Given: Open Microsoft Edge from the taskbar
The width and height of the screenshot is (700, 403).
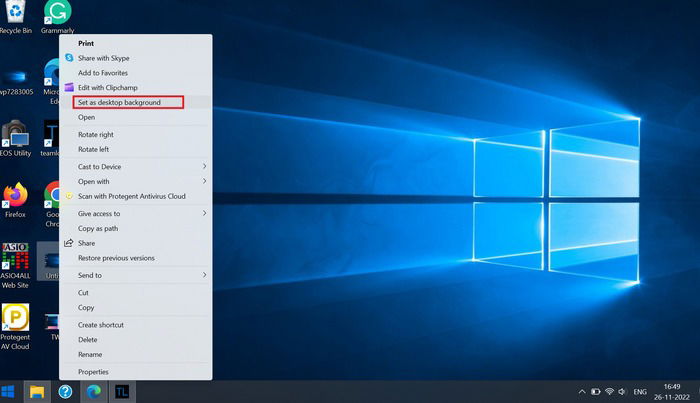Looking at the screenshot, I should click(x=93, y=392).
